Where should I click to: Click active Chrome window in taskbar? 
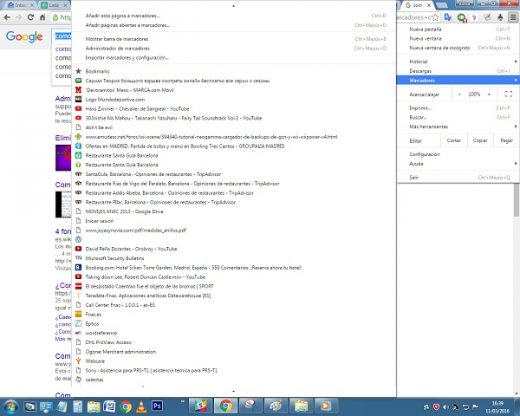click(226, 406)
